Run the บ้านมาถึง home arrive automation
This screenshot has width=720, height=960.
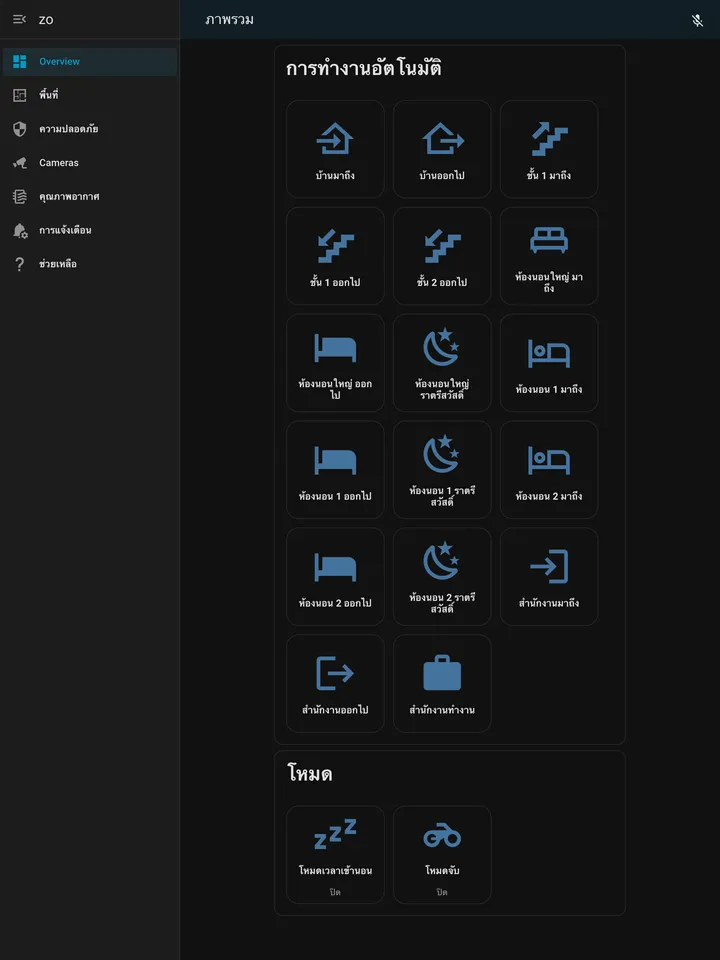(335, 149)
